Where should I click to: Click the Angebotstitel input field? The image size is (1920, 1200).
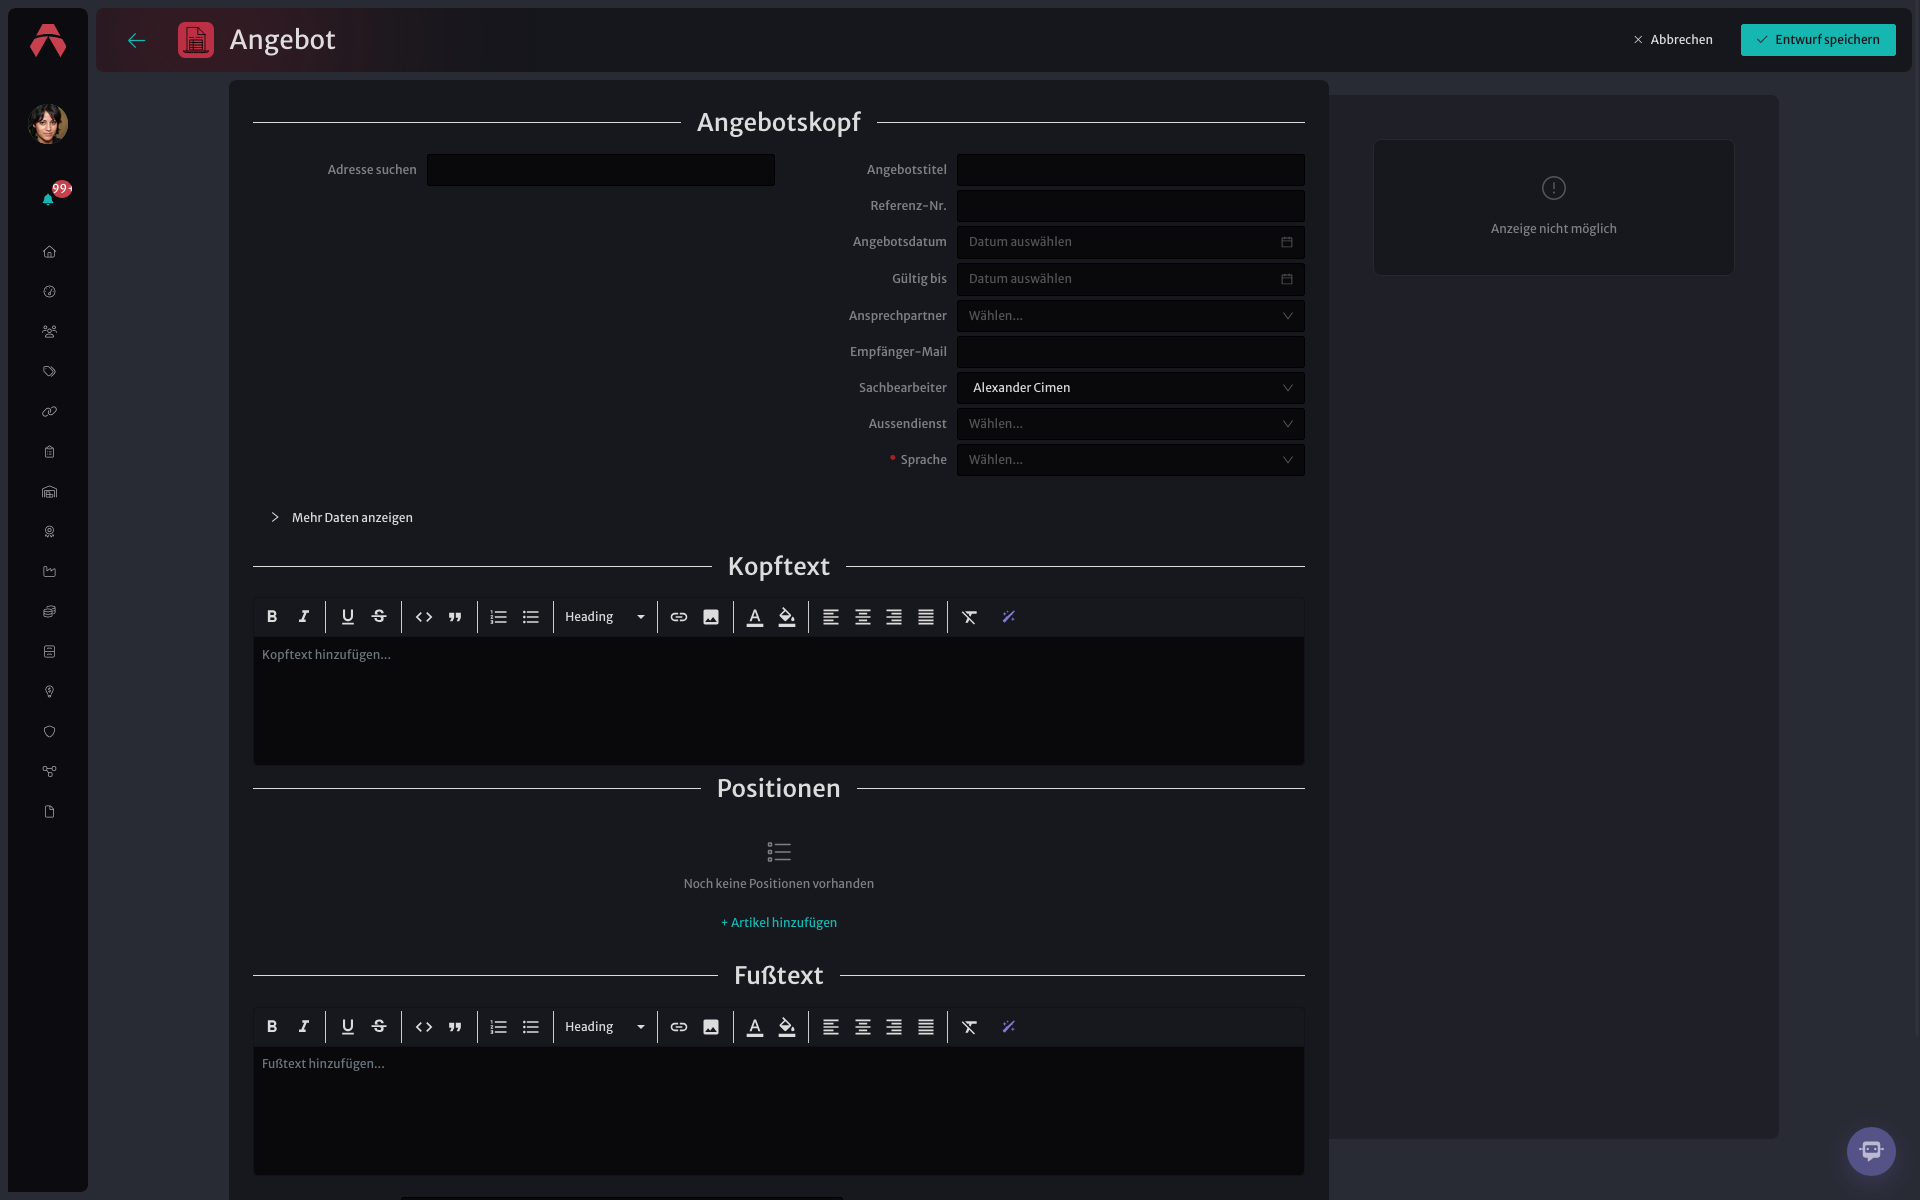[1130, 170]
